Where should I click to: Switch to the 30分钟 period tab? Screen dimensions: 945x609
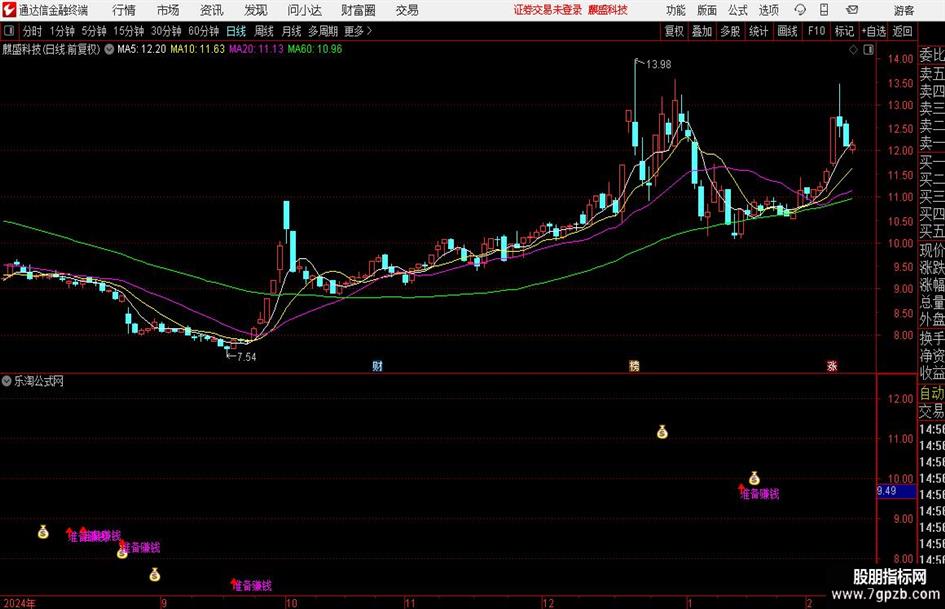pos(166,31)
